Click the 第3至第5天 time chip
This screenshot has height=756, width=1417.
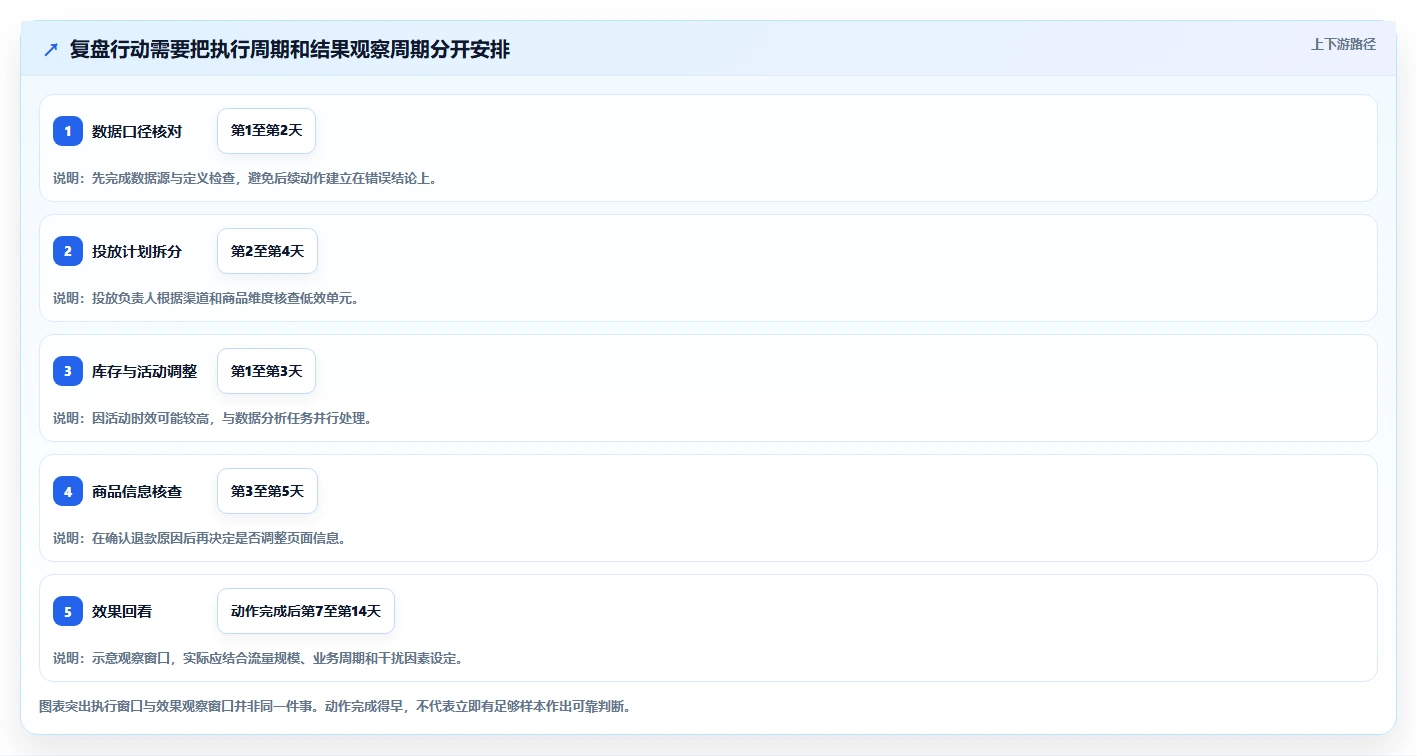coord(267,491)
